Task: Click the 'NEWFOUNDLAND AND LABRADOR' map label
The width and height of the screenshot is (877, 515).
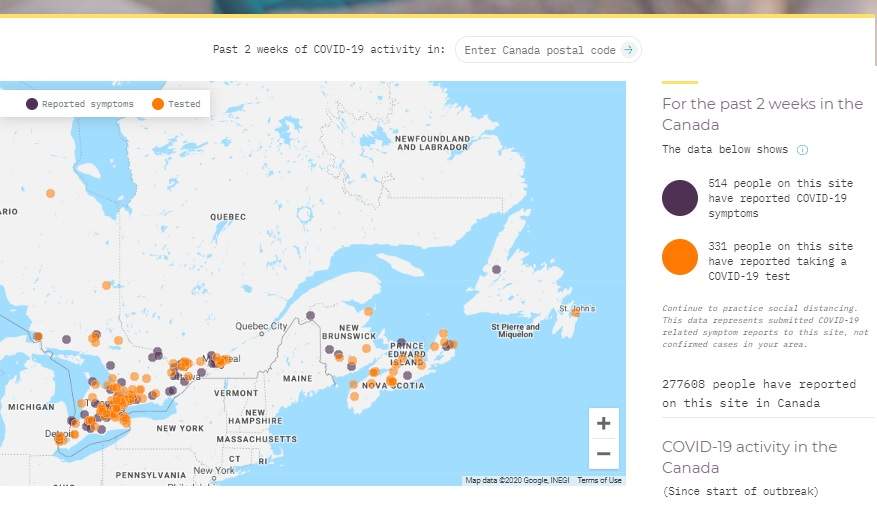Action: 432,143
